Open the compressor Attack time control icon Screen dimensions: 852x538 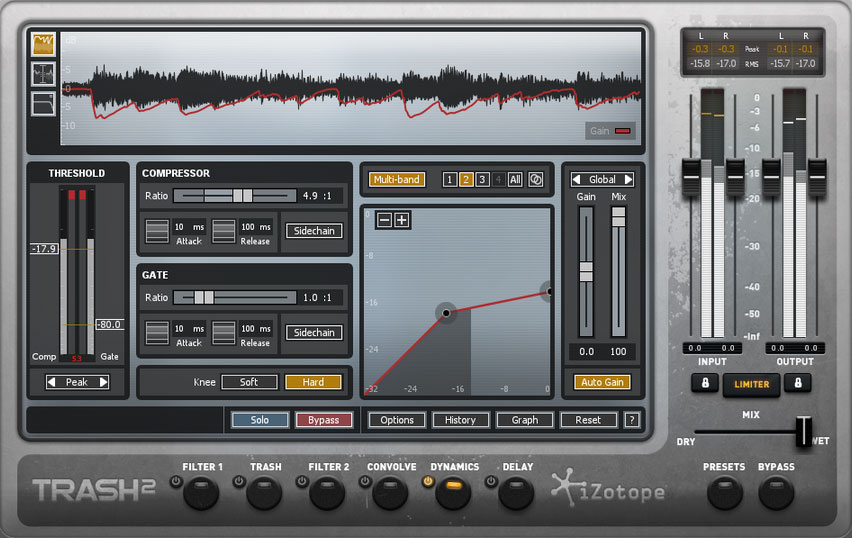[x=157, y=231]
